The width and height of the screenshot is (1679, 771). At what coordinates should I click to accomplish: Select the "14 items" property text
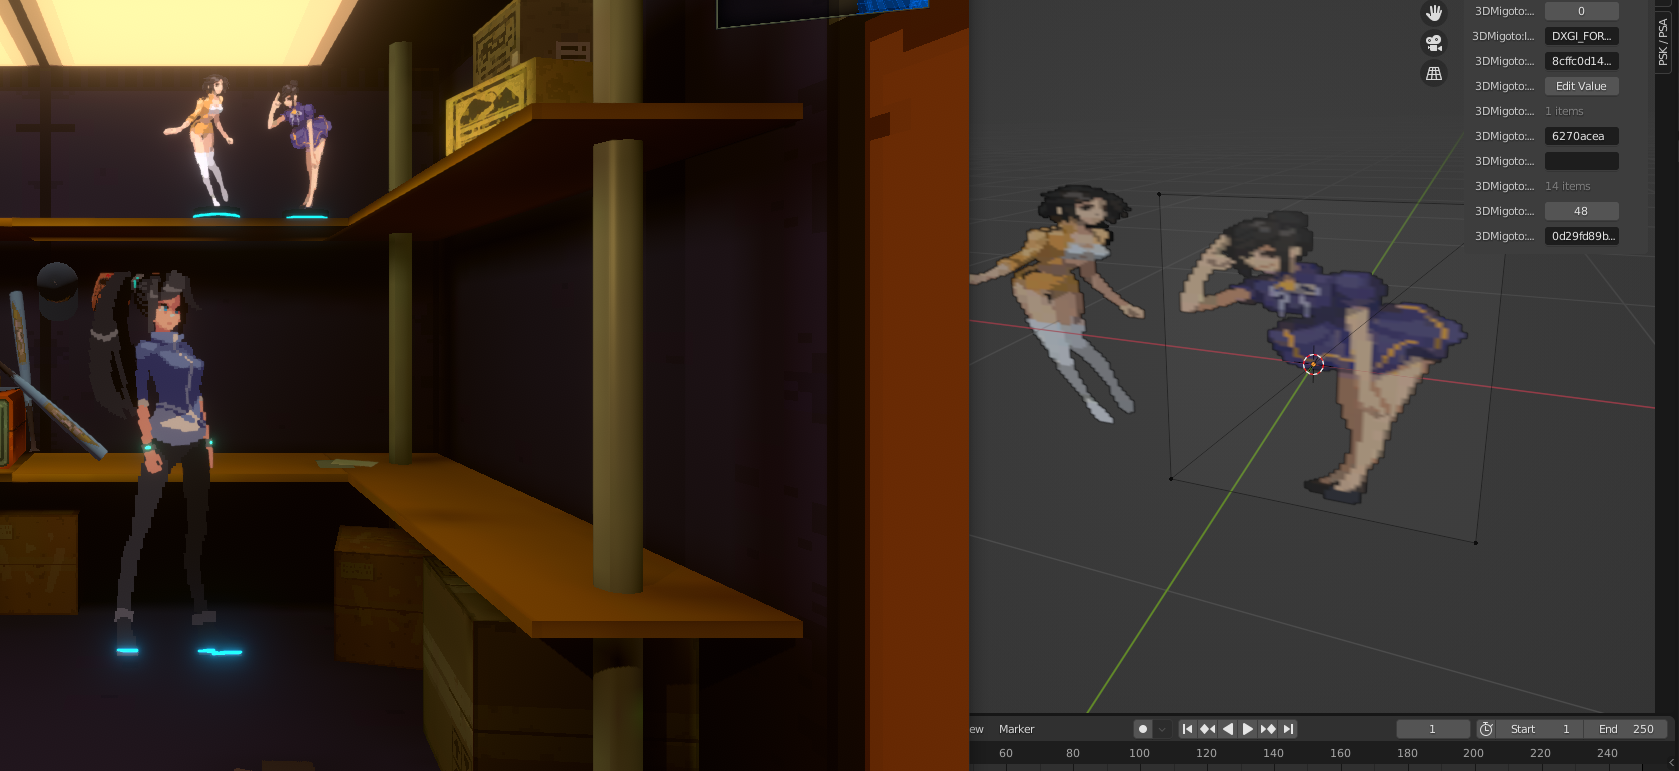(x=1567, y=186)
